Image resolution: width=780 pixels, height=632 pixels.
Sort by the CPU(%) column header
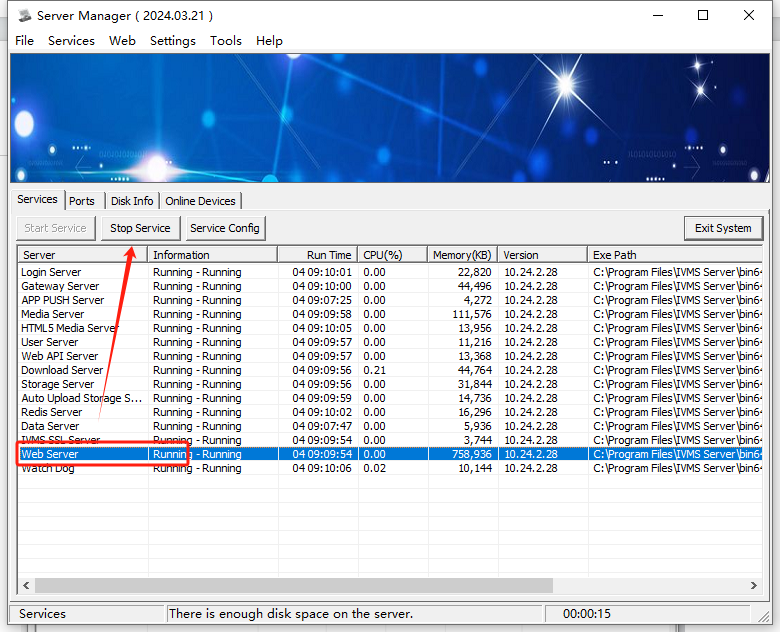[x=392, y=255]
